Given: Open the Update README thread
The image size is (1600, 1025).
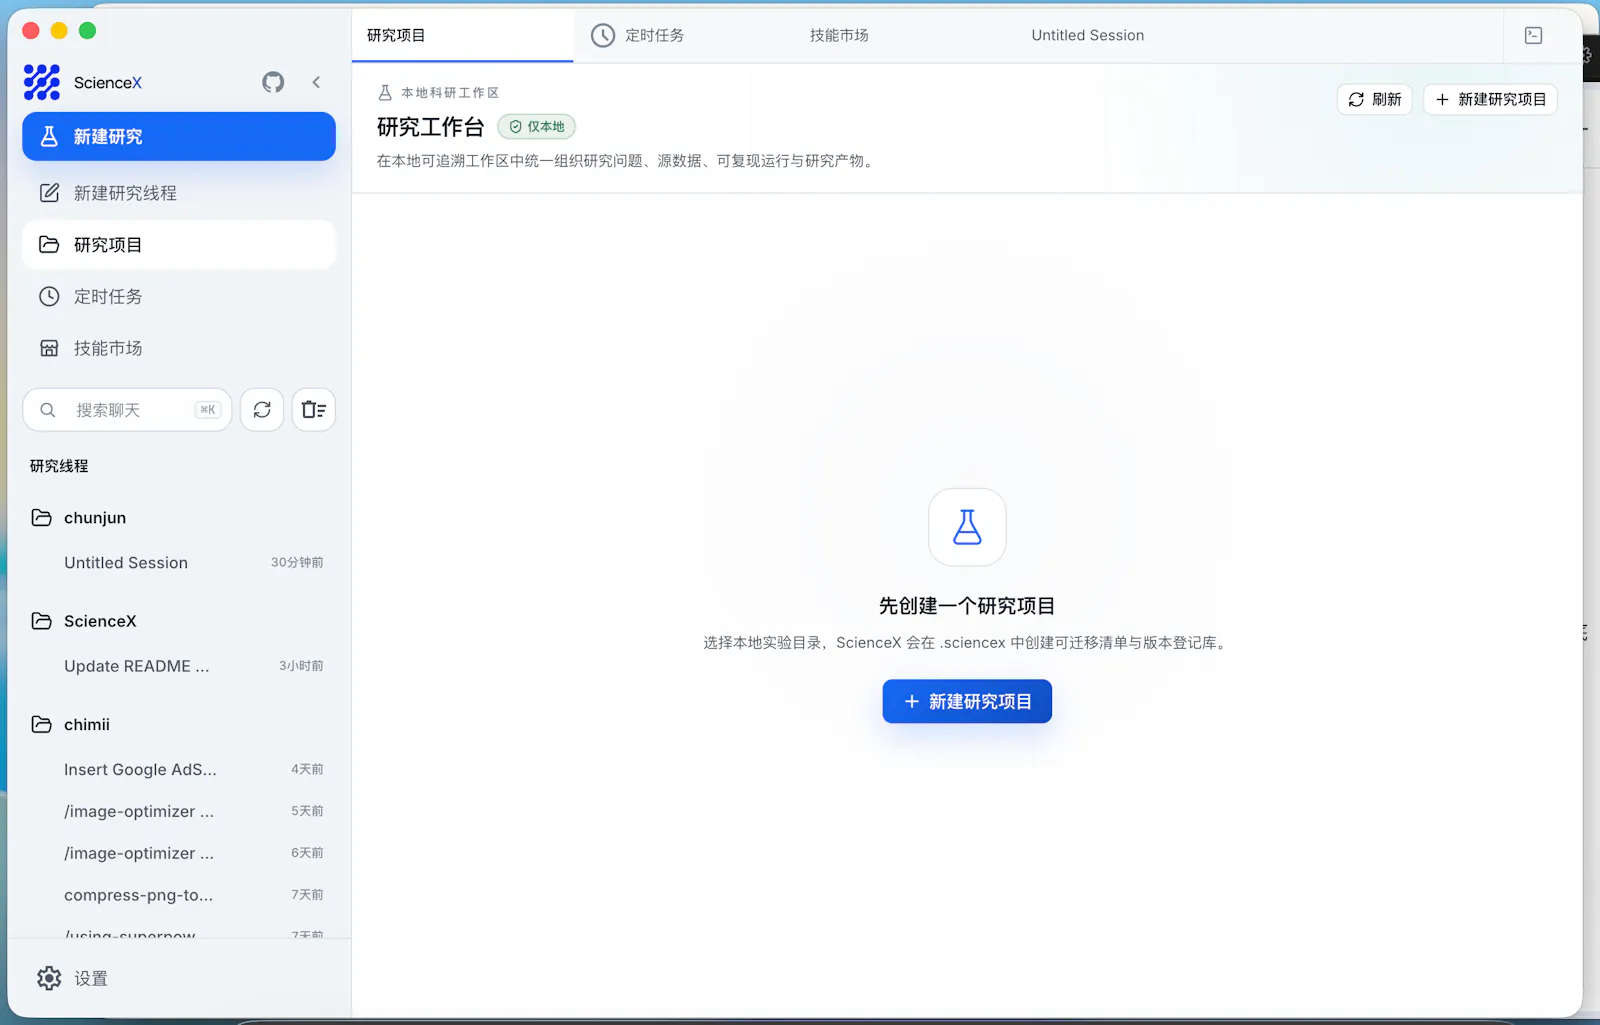Looking at the screenshot, I should (x=179, y=666).
